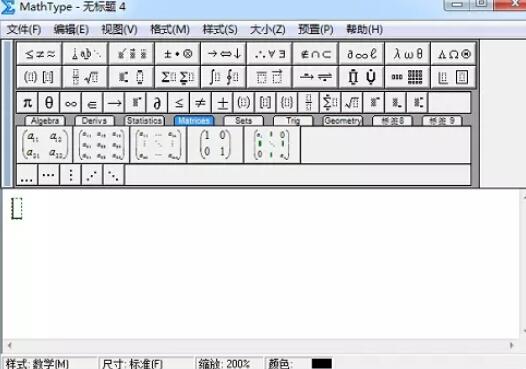This screenshot has height=369, width=526.
Task: Open the miscellaneous symbols palette (∂∞ℓ)
Action: point(362,54)
